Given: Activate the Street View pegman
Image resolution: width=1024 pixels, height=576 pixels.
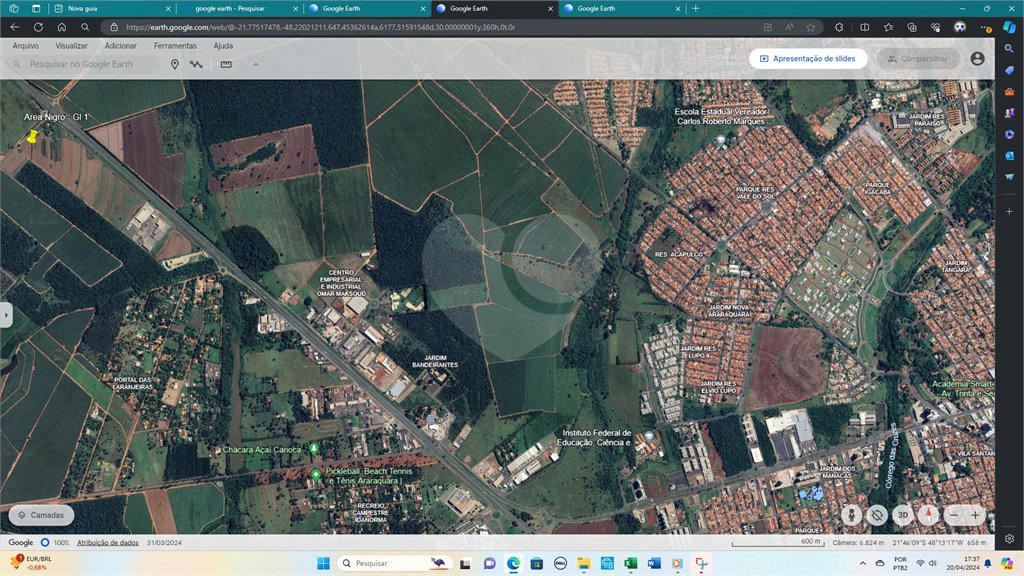Looking at the screenshot, I should tap(851, 515).
